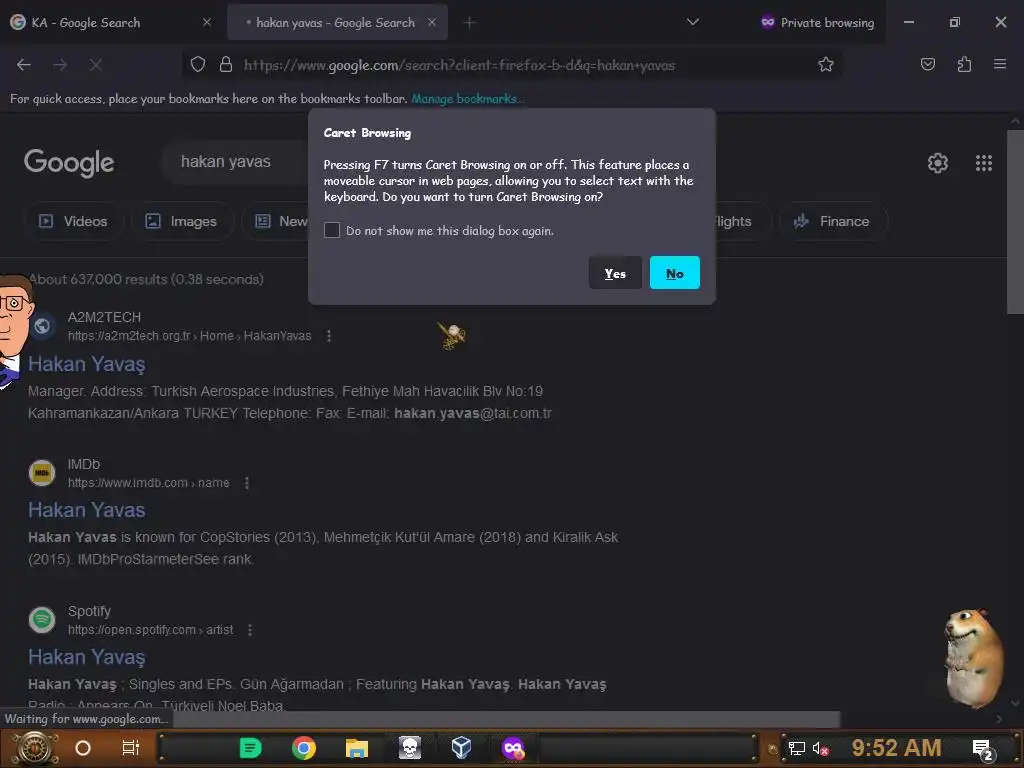Open the tracking protection shield icon
Viewport: 1024px width, 768px height.
click(198, 64)
